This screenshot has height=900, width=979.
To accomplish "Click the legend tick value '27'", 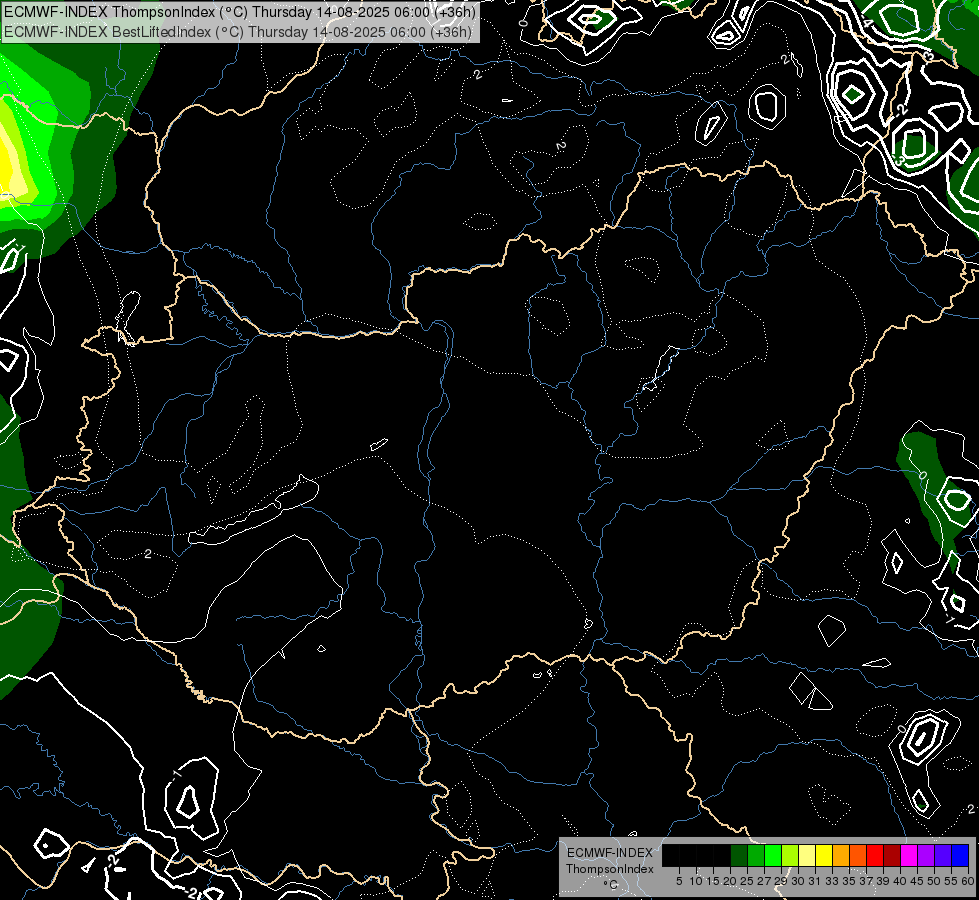I will pyautogui.click(x=764, y=881).
